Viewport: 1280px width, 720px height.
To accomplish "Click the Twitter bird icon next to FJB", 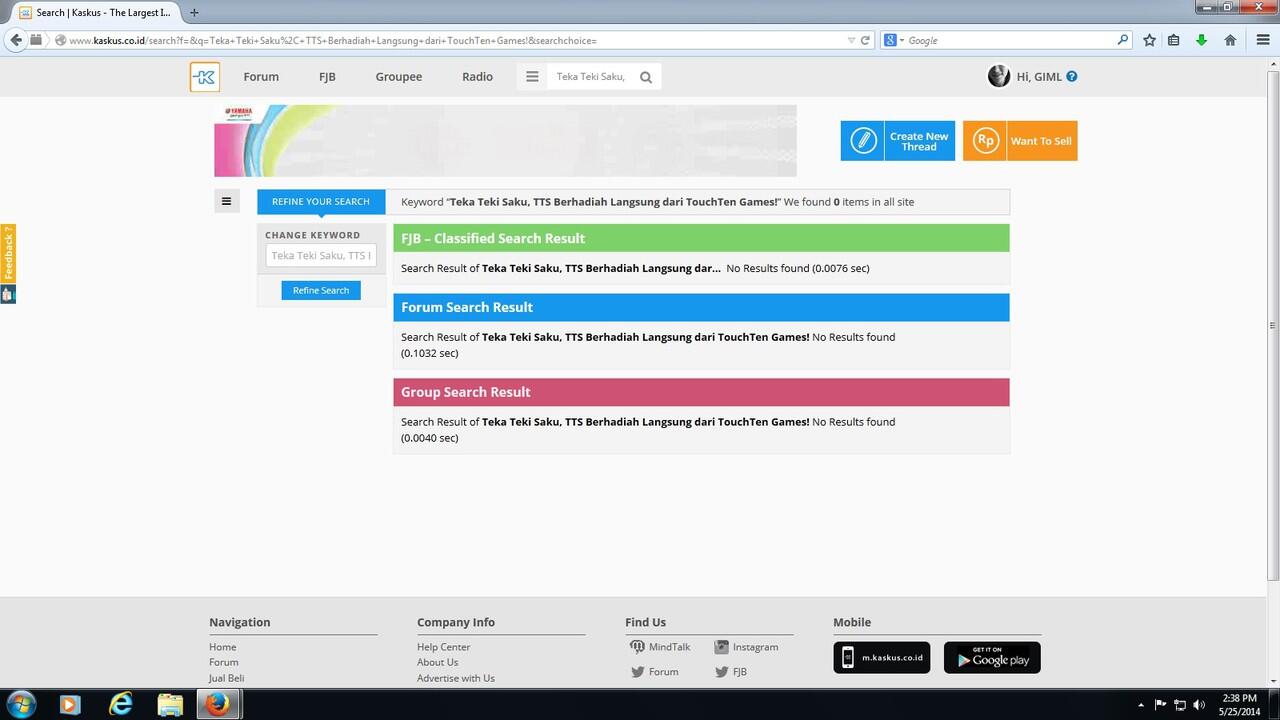I will pos(721,672).
